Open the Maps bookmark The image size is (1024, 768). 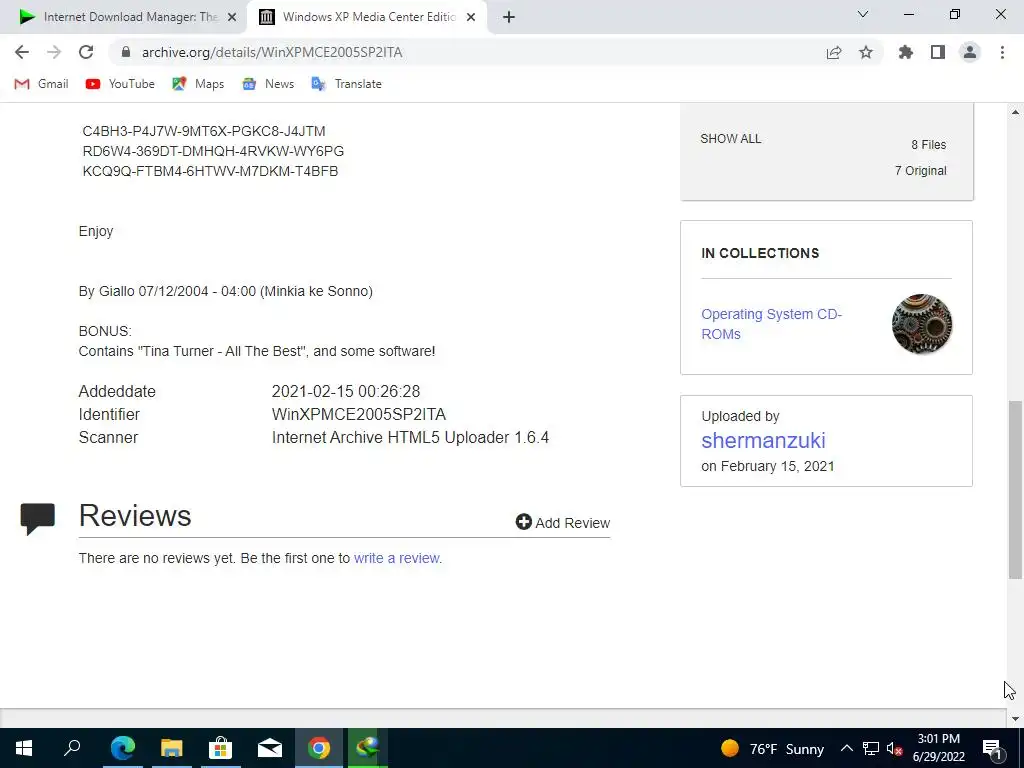point(199,84)
